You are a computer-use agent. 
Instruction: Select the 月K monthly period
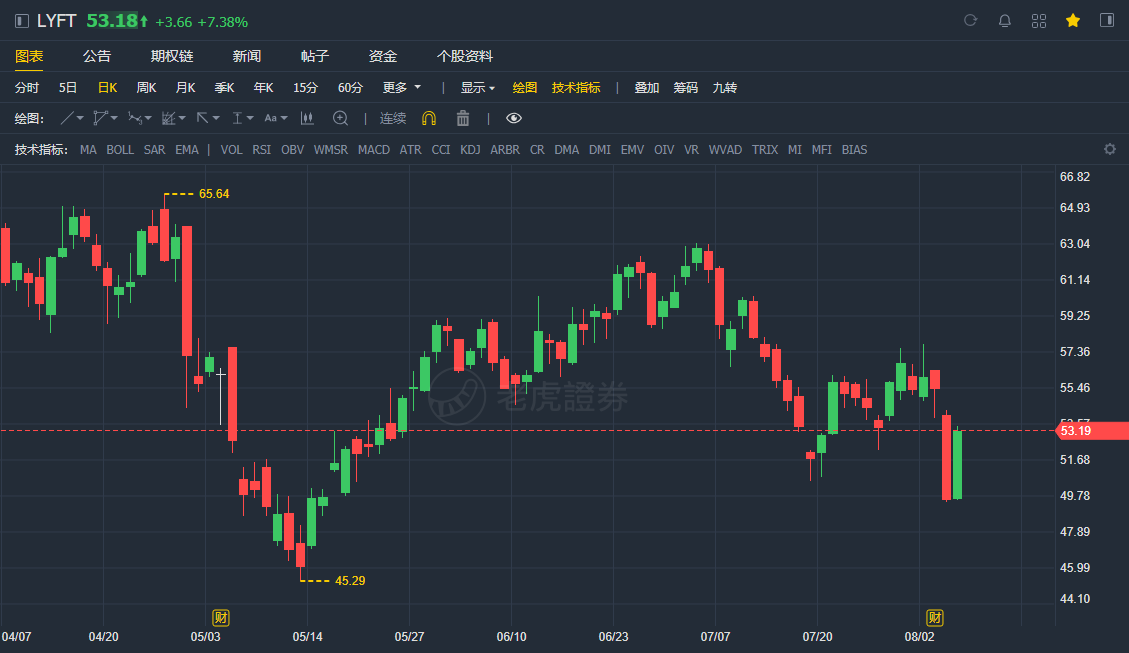pyautogui.click(x=185, y=88)
